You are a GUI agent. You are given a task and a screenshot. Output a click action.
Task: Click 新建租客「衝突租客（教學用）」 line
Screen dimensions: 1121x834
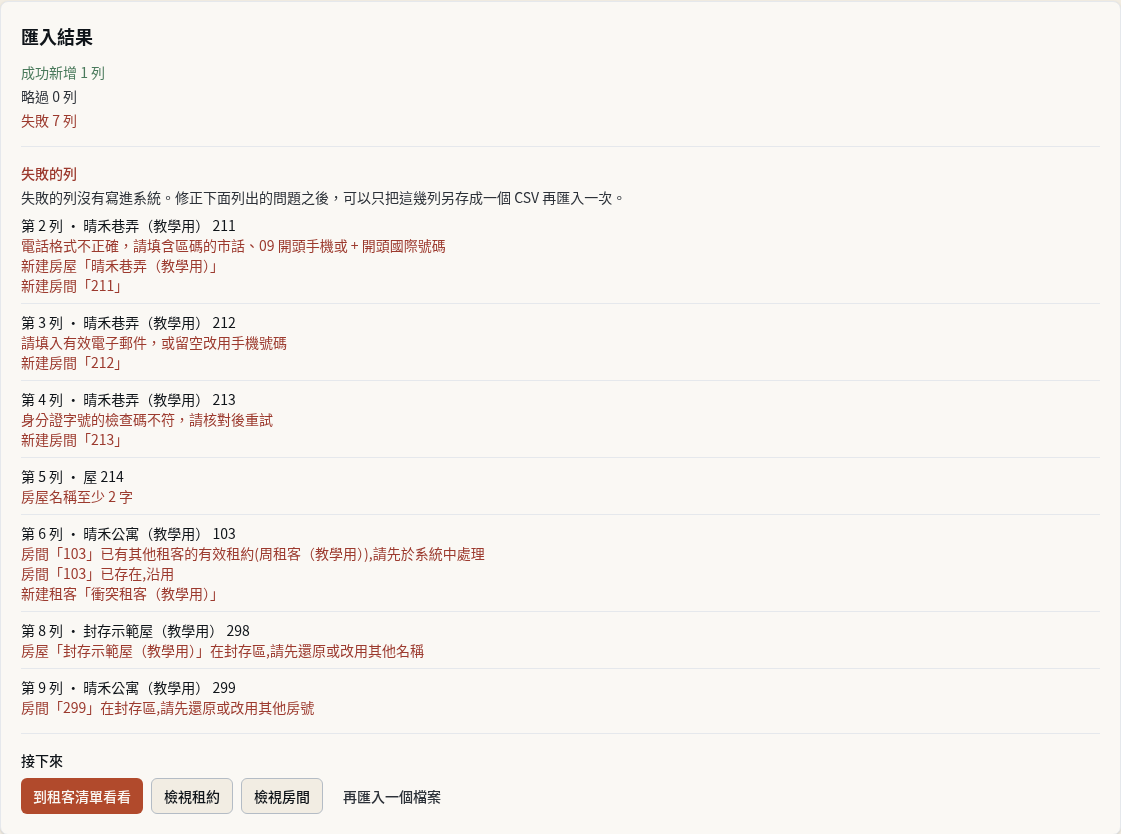tap(119, 595)
